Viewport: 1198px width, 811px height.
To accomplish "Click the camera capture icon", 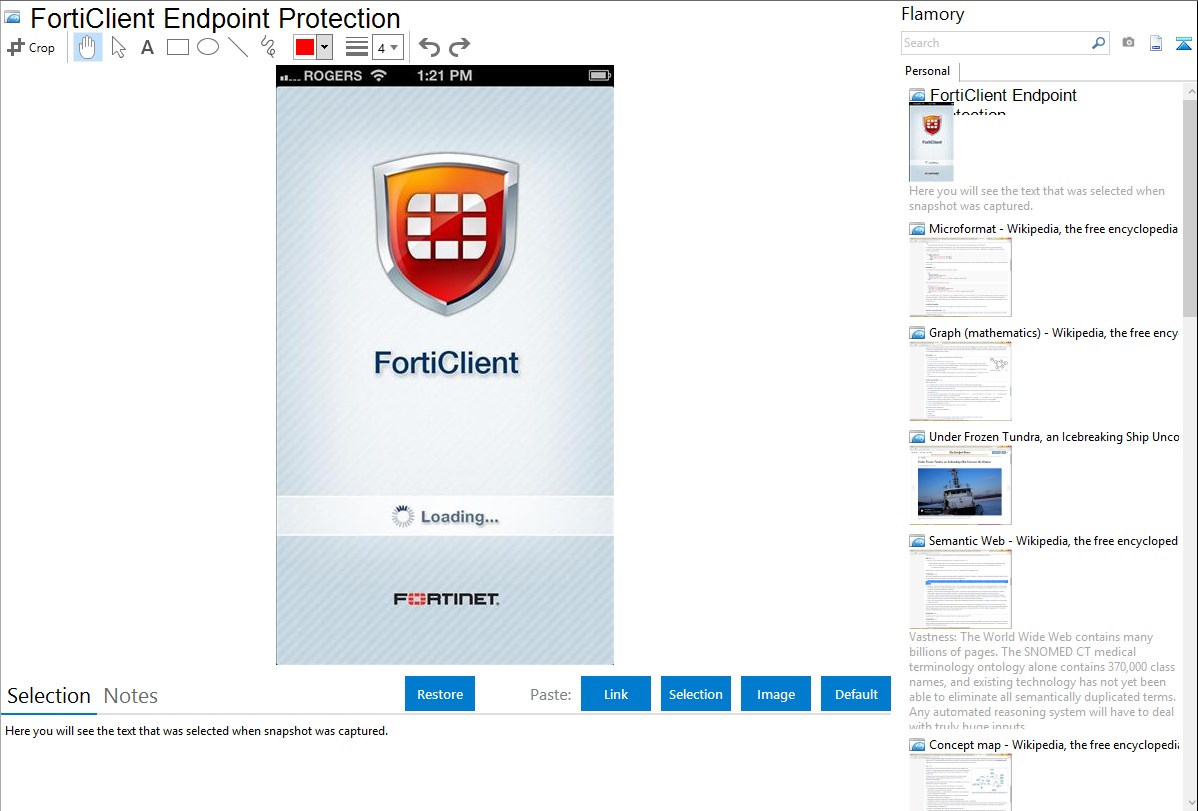I will 1128,43.
